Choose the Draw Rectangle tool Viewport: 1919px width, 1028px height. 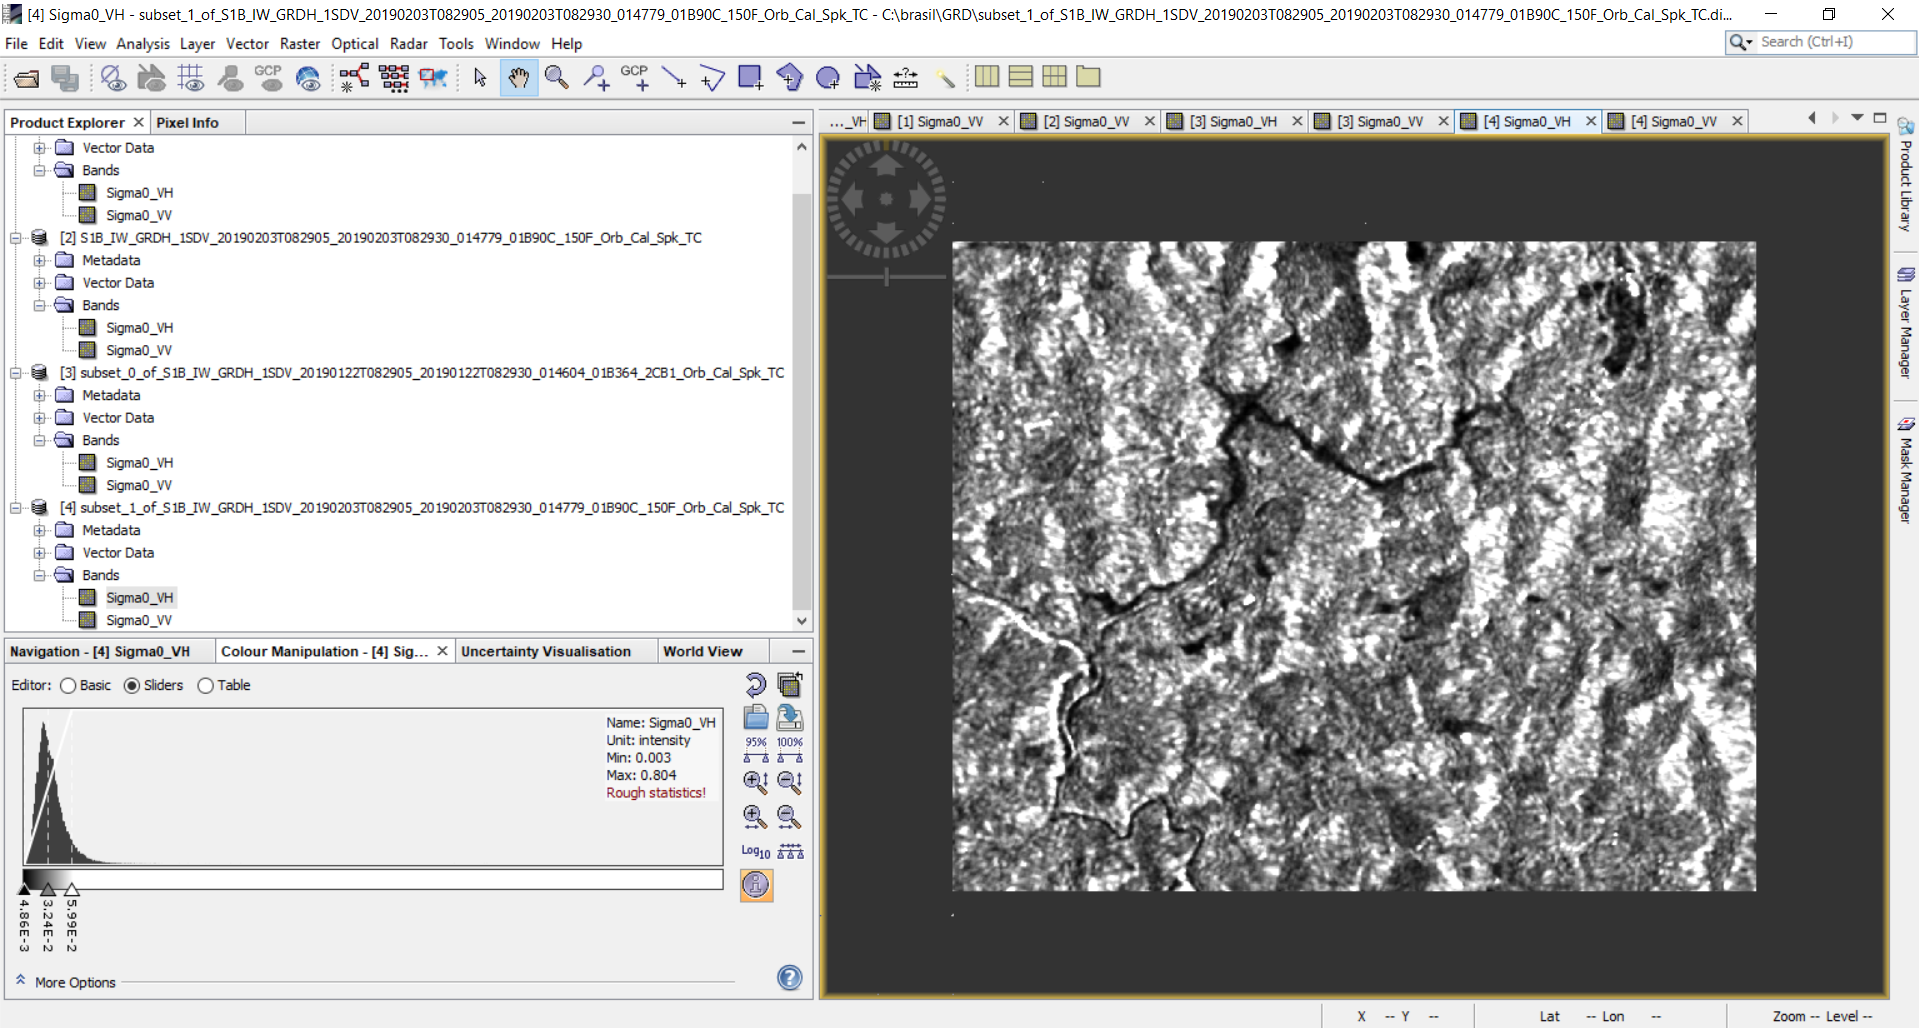(x=750, y=78)
